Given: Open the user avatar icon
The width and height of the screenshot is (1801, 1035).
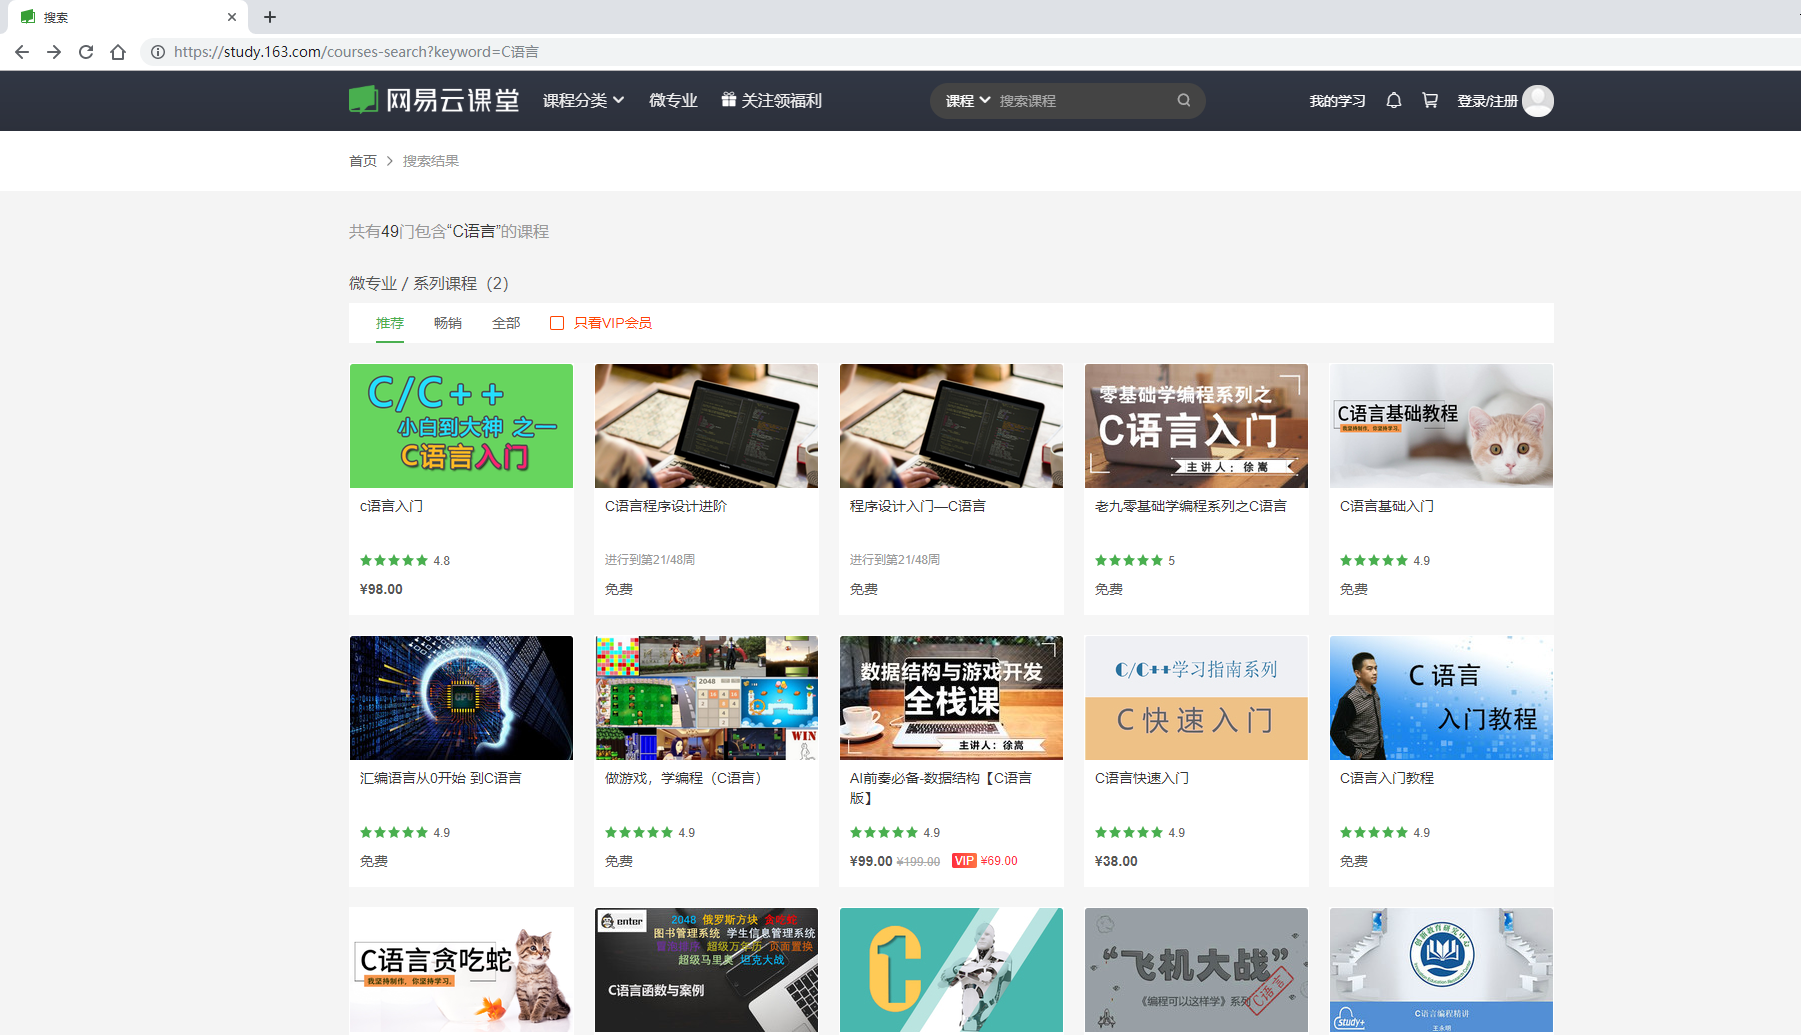Looking at the screenshot, I should point(1539,100).
